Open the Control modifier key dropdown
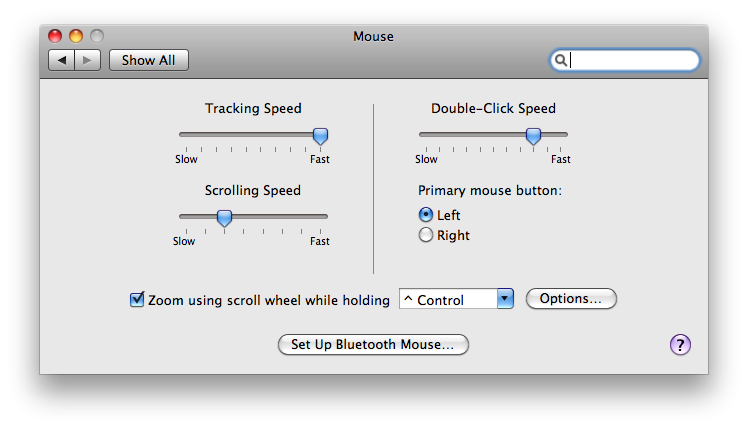 (456, 299)
